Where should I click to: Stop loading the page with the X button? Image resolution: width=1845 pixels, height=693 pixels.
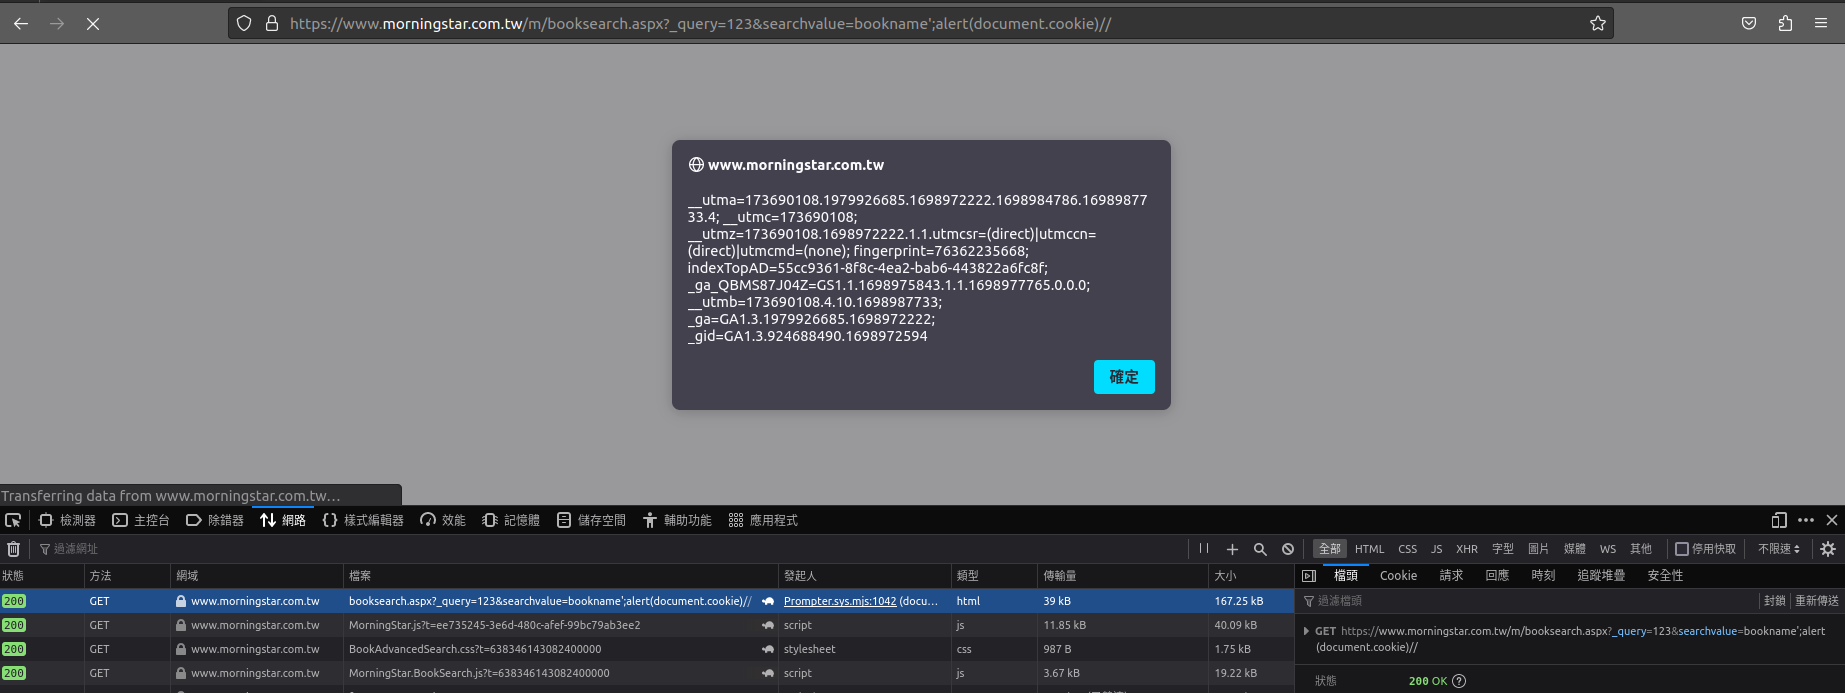point(93,23)
